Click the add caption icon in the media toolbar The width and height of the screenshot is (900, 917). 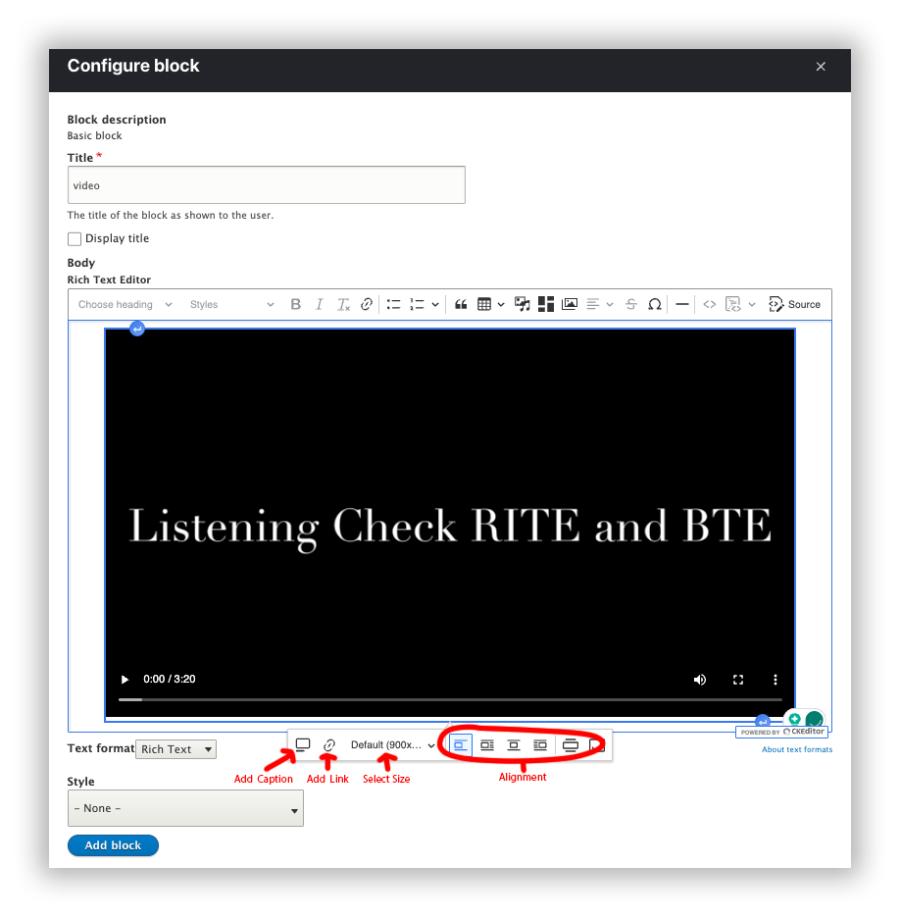click(x=303, y=745)
